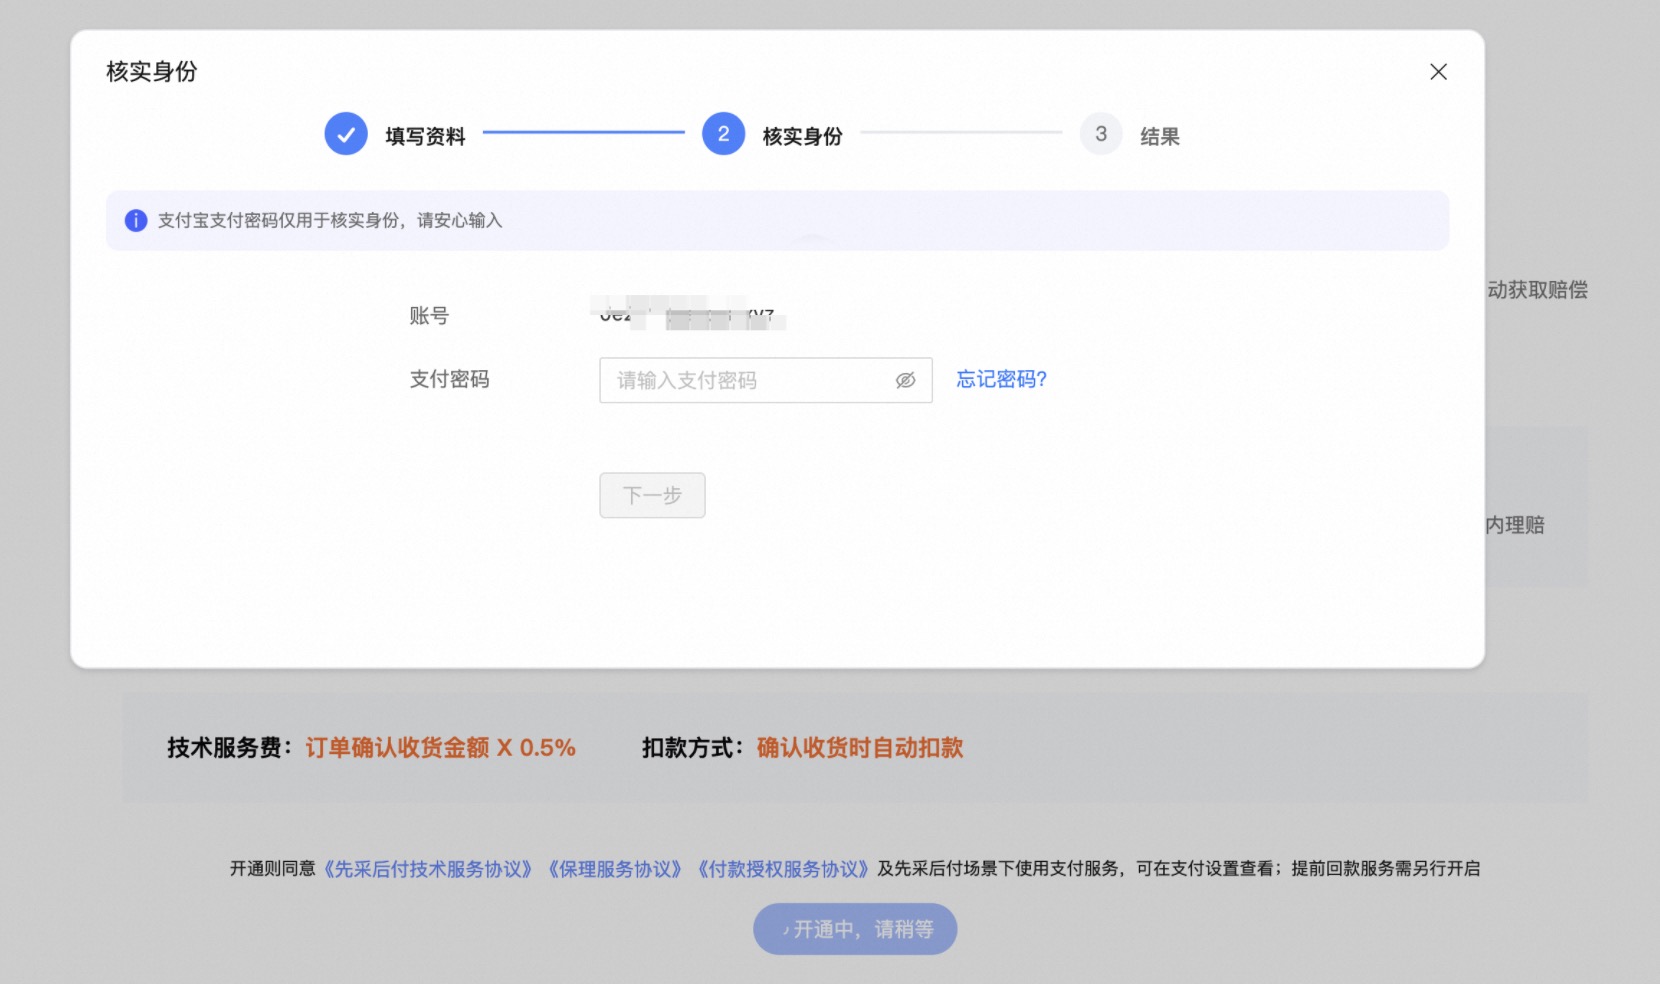Click the 开通中，请稍等 button

(x=855, y=929)
